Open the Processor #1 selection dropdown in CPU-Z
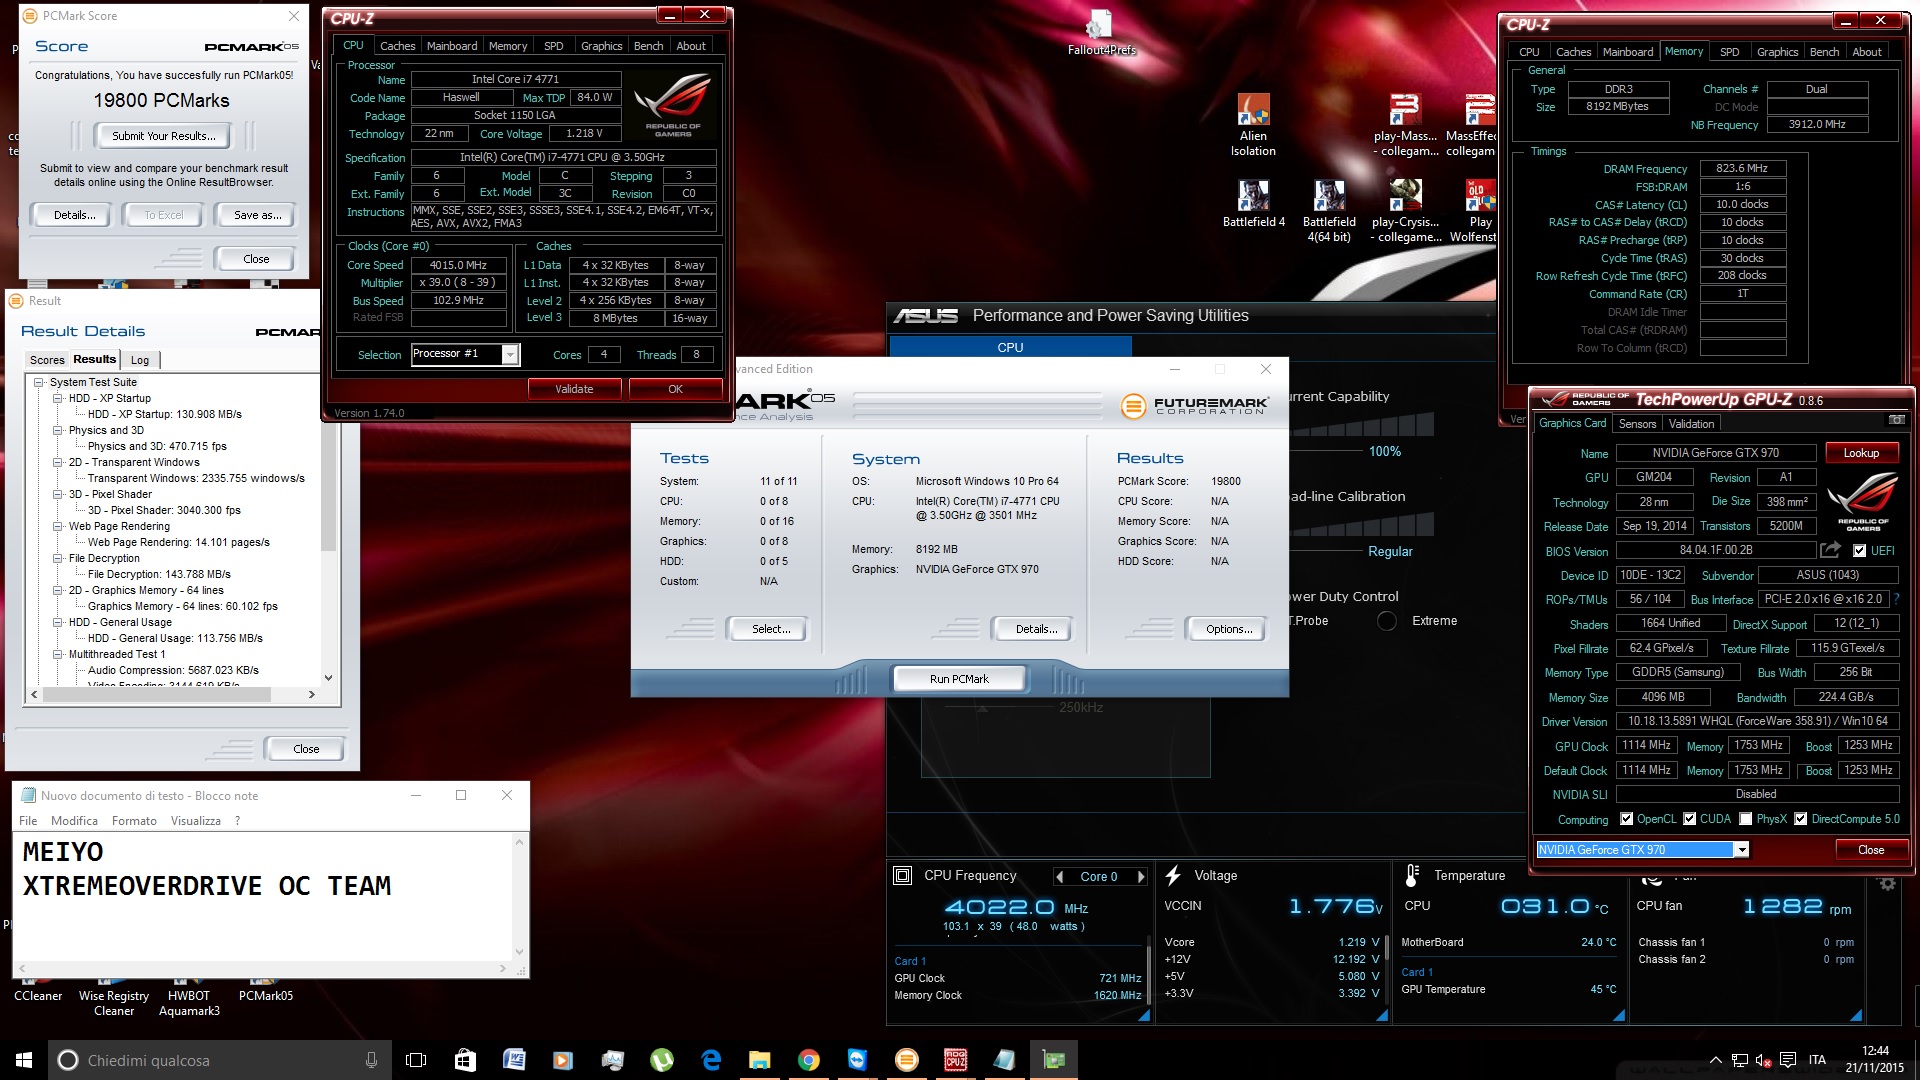The image size is (1920, 1080). (x=510, y=354)
